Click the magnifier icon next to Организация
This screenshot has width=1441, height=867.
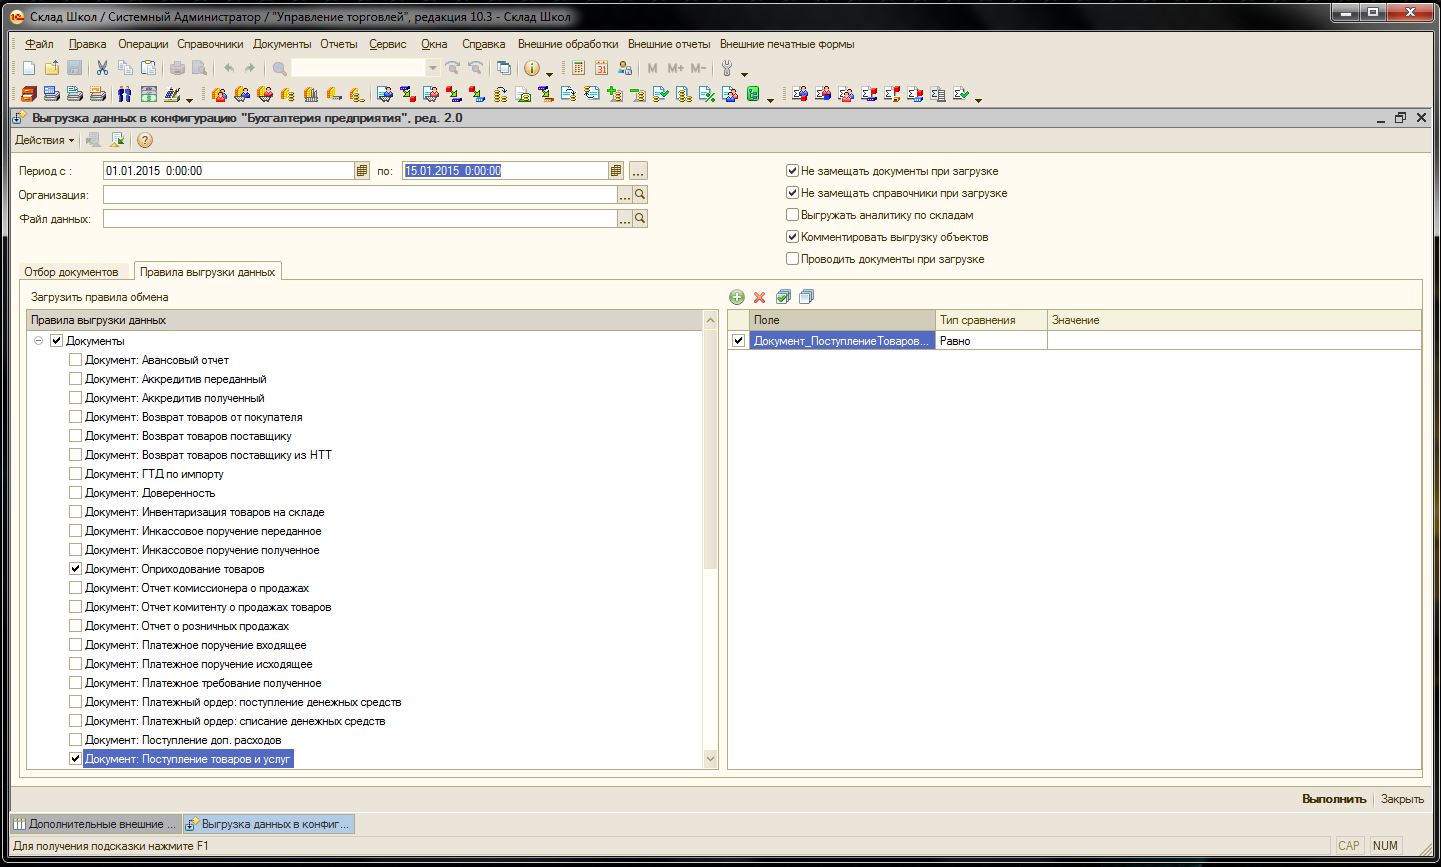tap(640, 195)
